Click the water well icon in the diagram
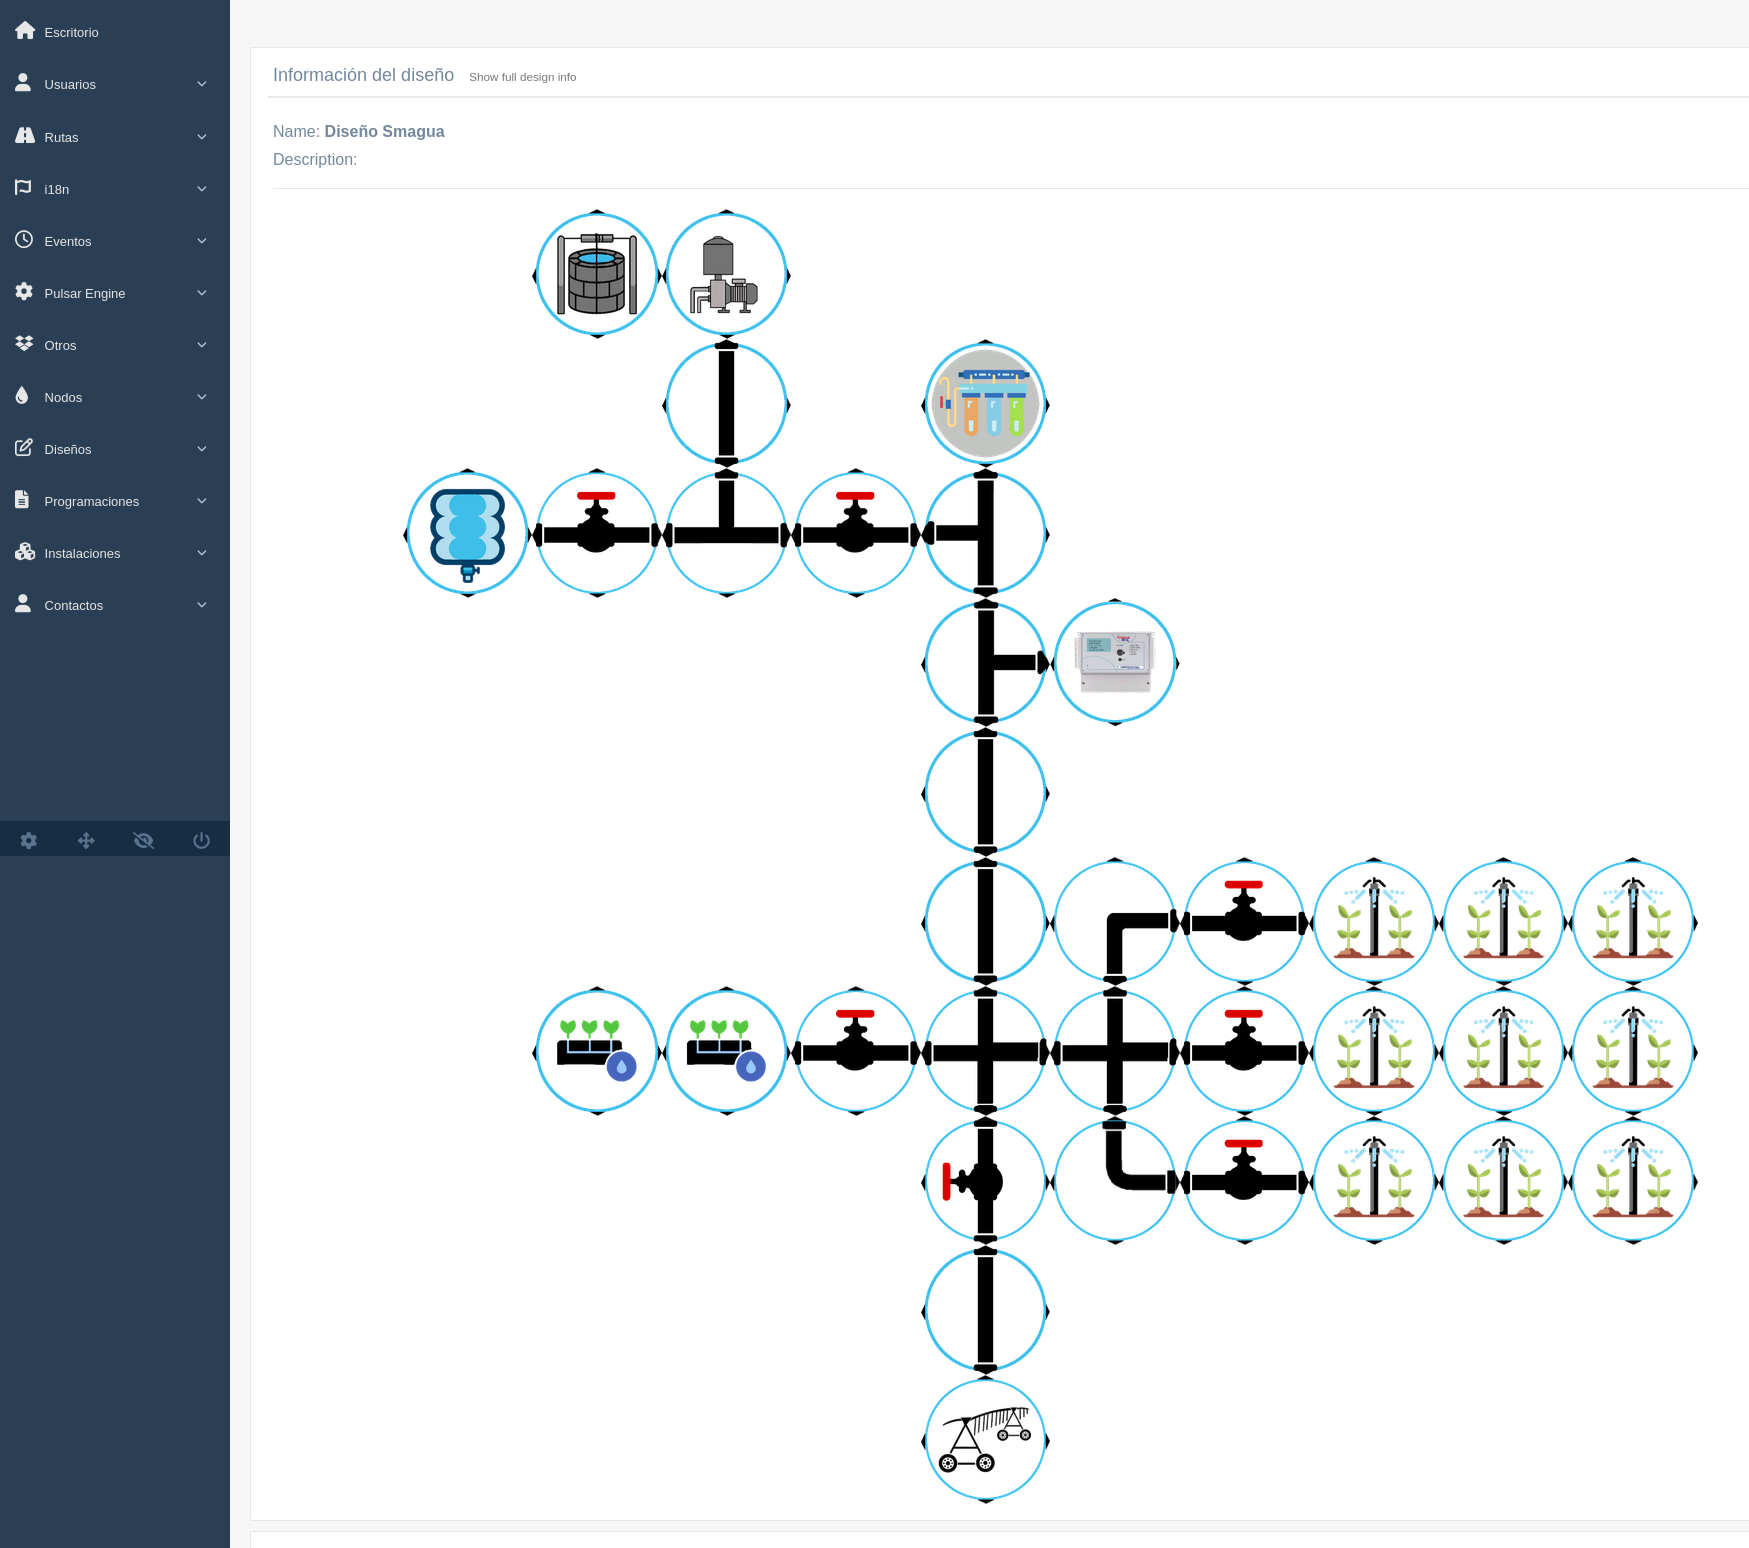 [597, 275]
